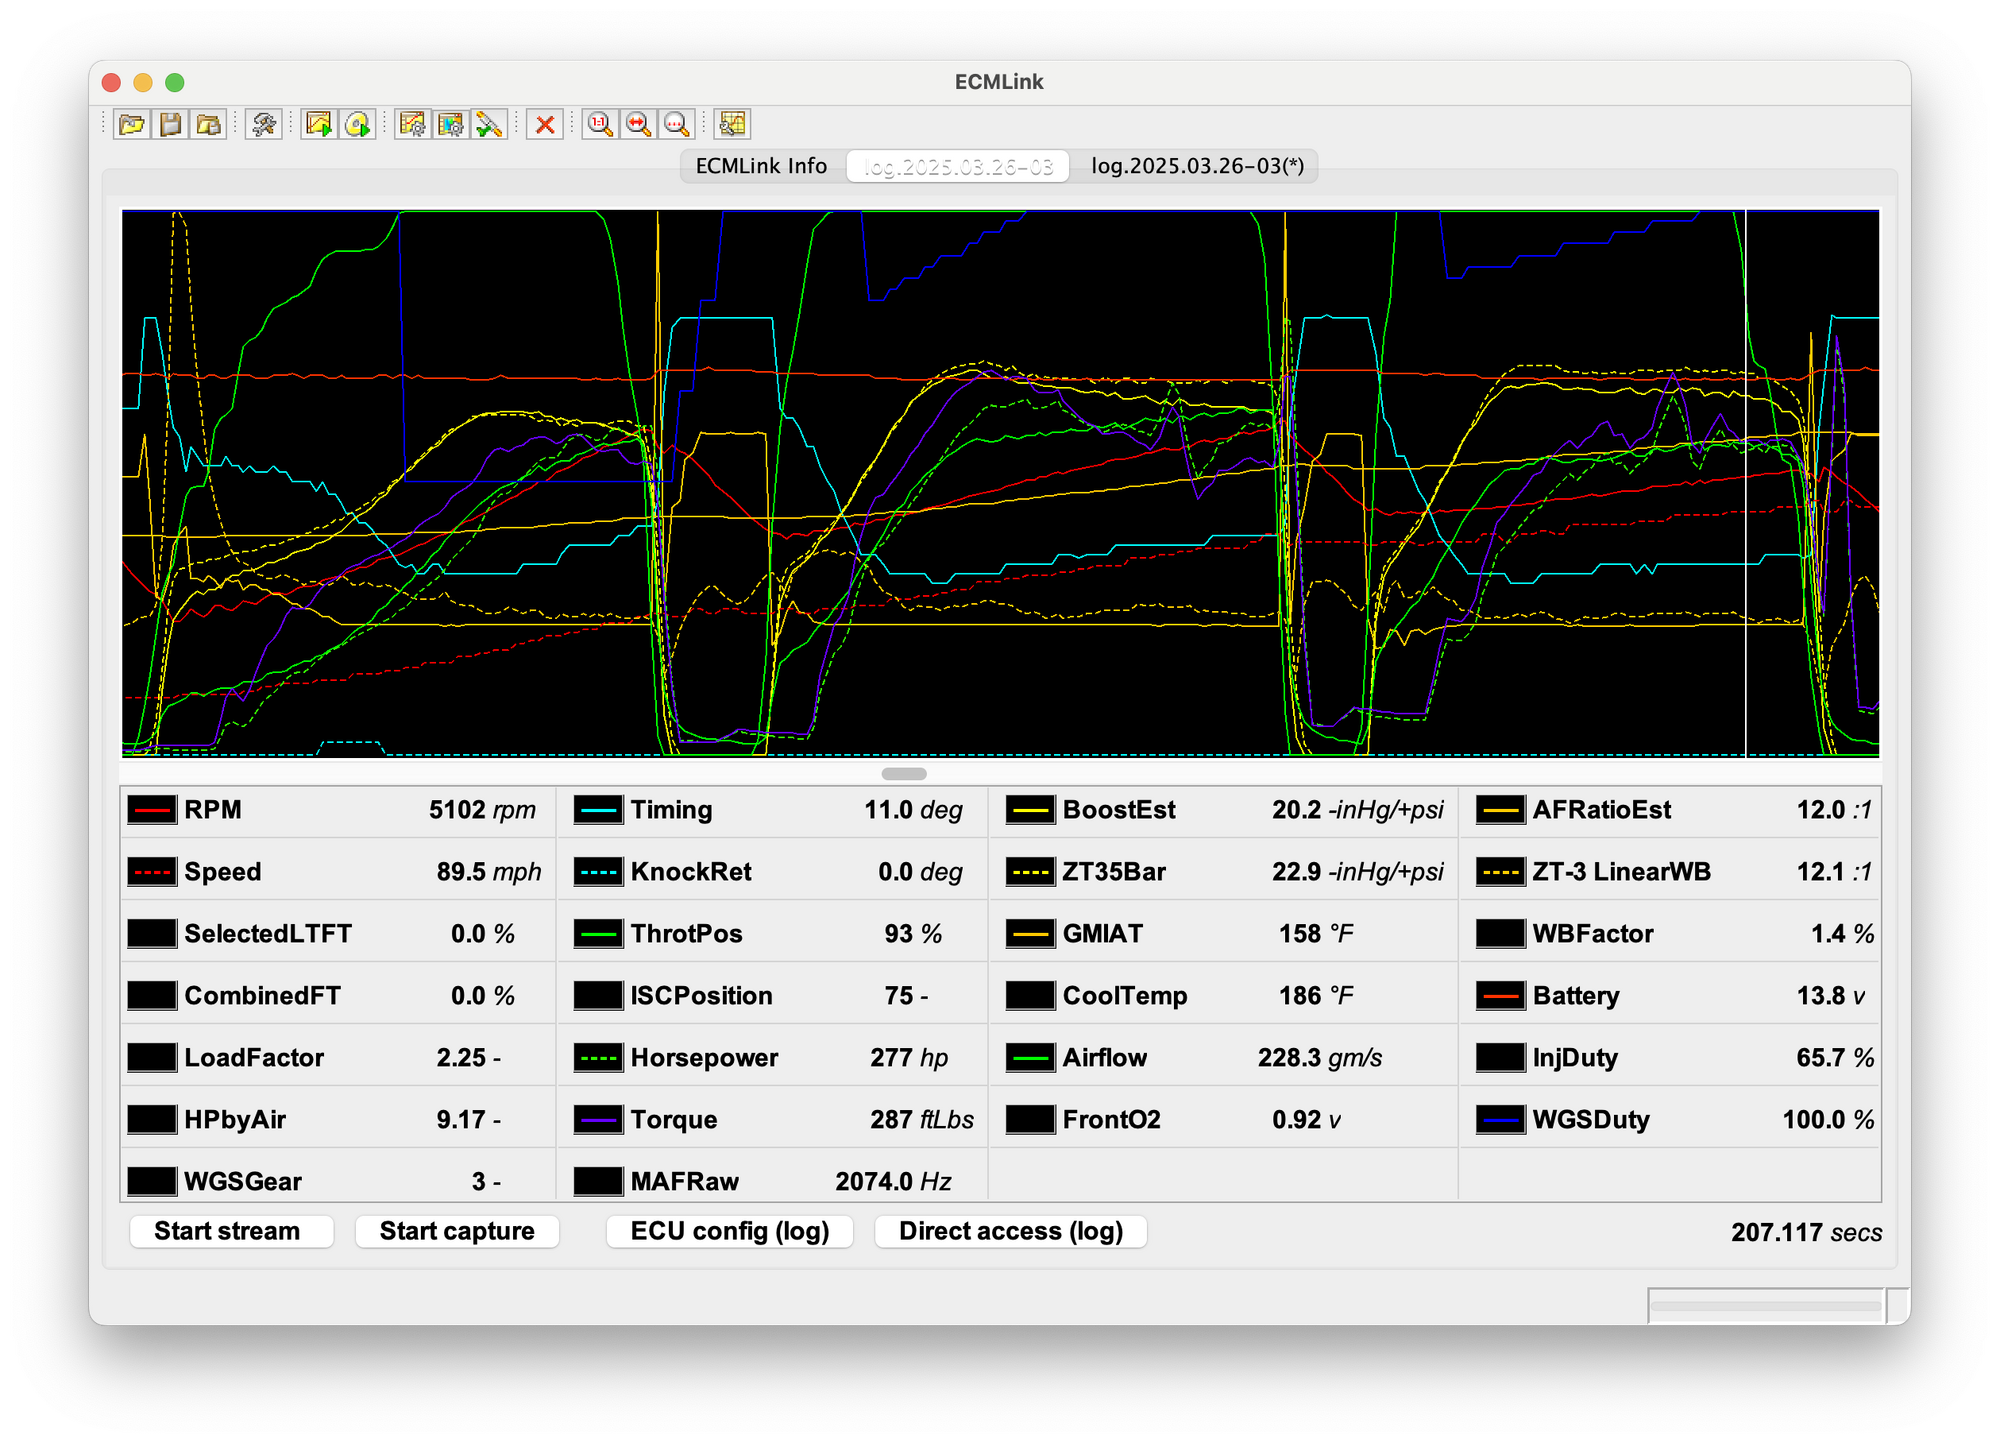Click the 207.117 secs time readout
This screenshot has width=2000, height=1443.
coord(1806,1233)
